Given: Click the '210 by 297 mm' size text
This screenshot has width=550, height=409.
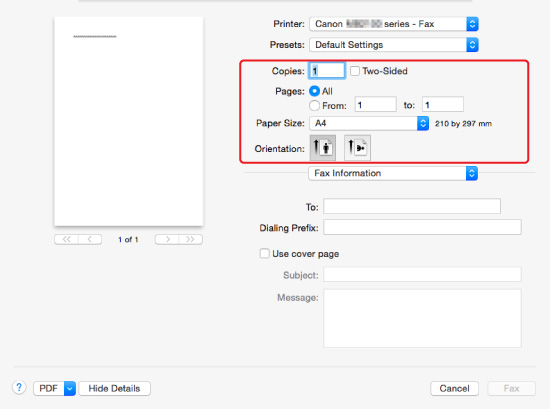Looking at the screenshot, I should [463, 123].
